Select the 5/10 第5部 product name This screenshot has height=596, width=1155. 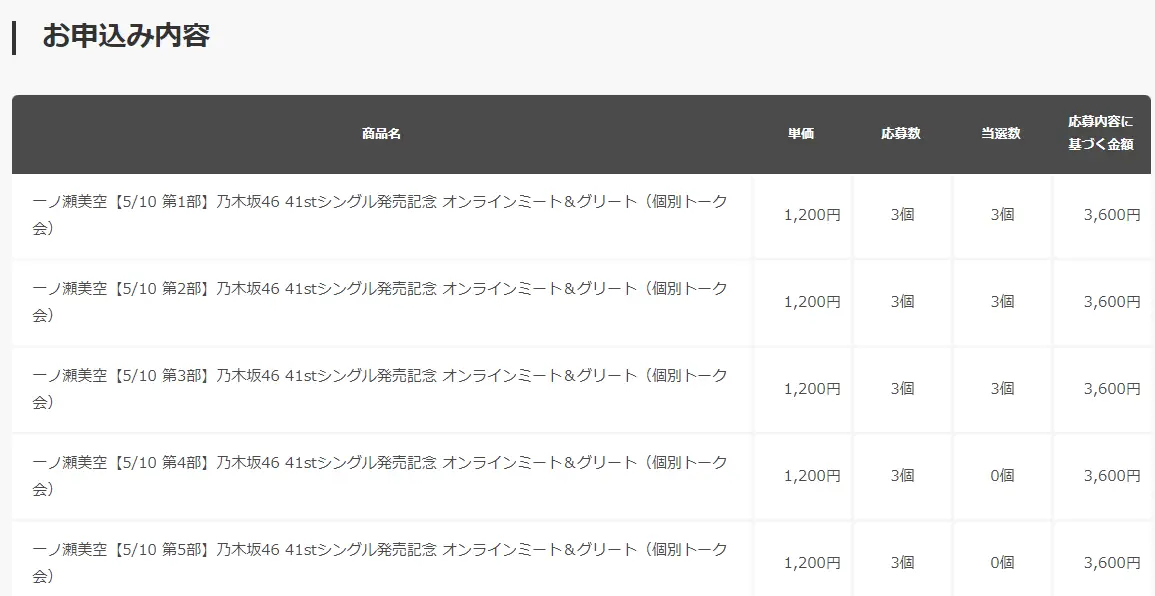380,563
